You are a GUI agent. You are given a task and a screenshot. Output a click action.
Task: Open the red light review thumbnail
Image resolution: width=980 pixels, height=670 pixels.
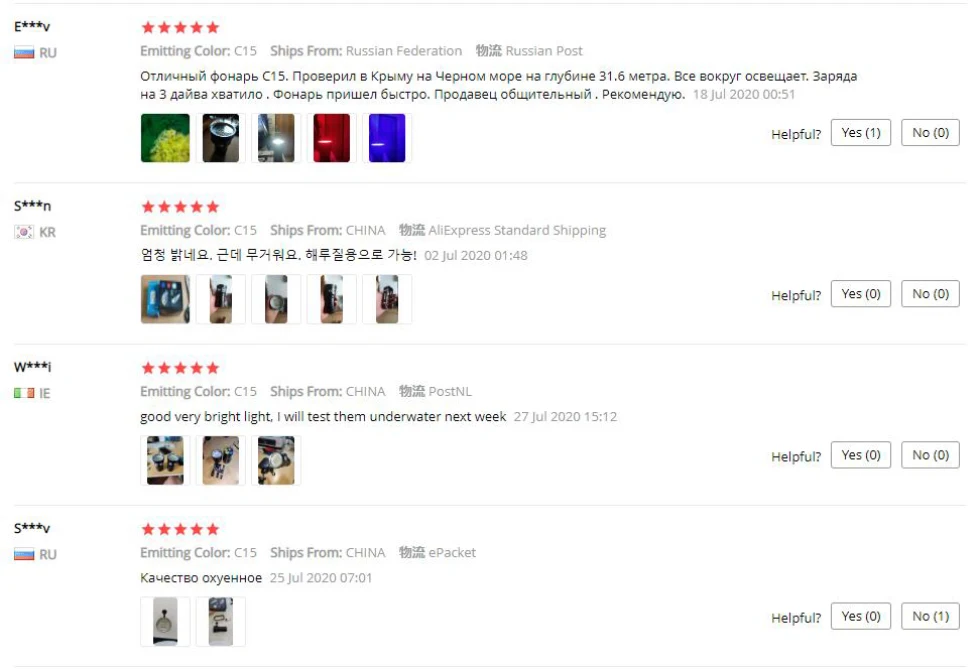tap(331, 138)
